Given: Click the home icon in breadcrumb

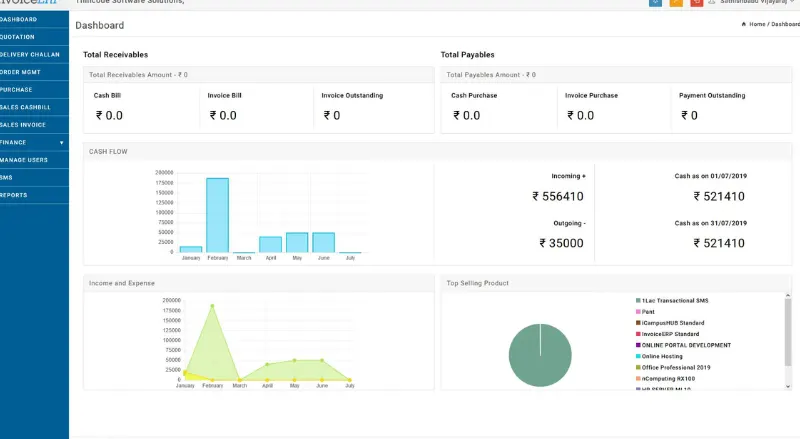Looking at the screenshot, I should tap(744, 24).
